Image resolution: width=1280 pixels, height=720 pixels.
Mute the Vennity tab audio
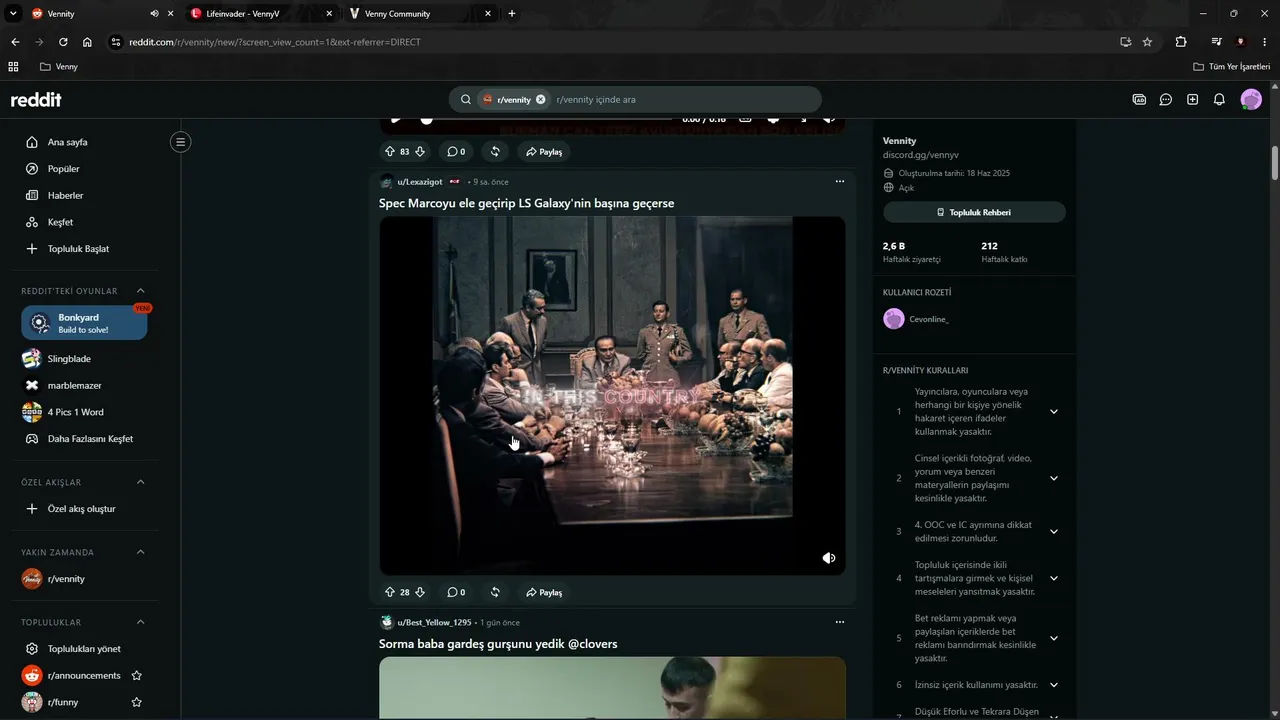(x=154, y=14)
